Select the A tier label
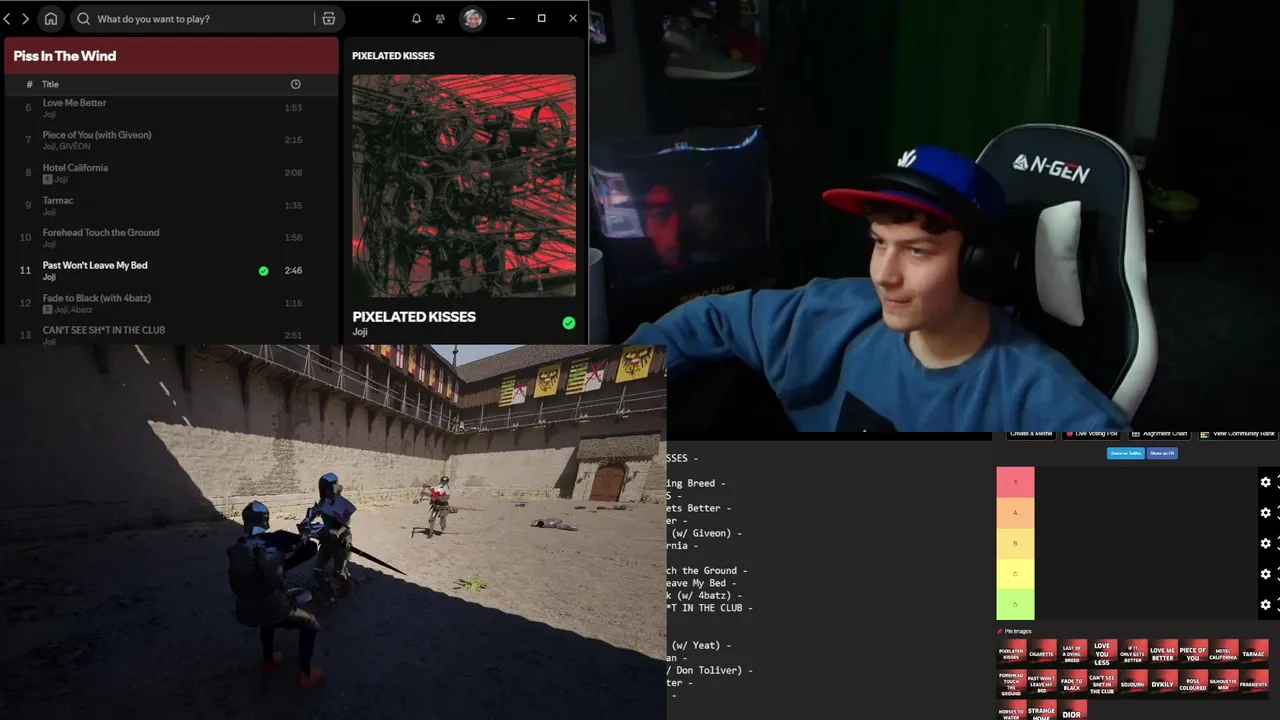 (x=1015, y=513)
